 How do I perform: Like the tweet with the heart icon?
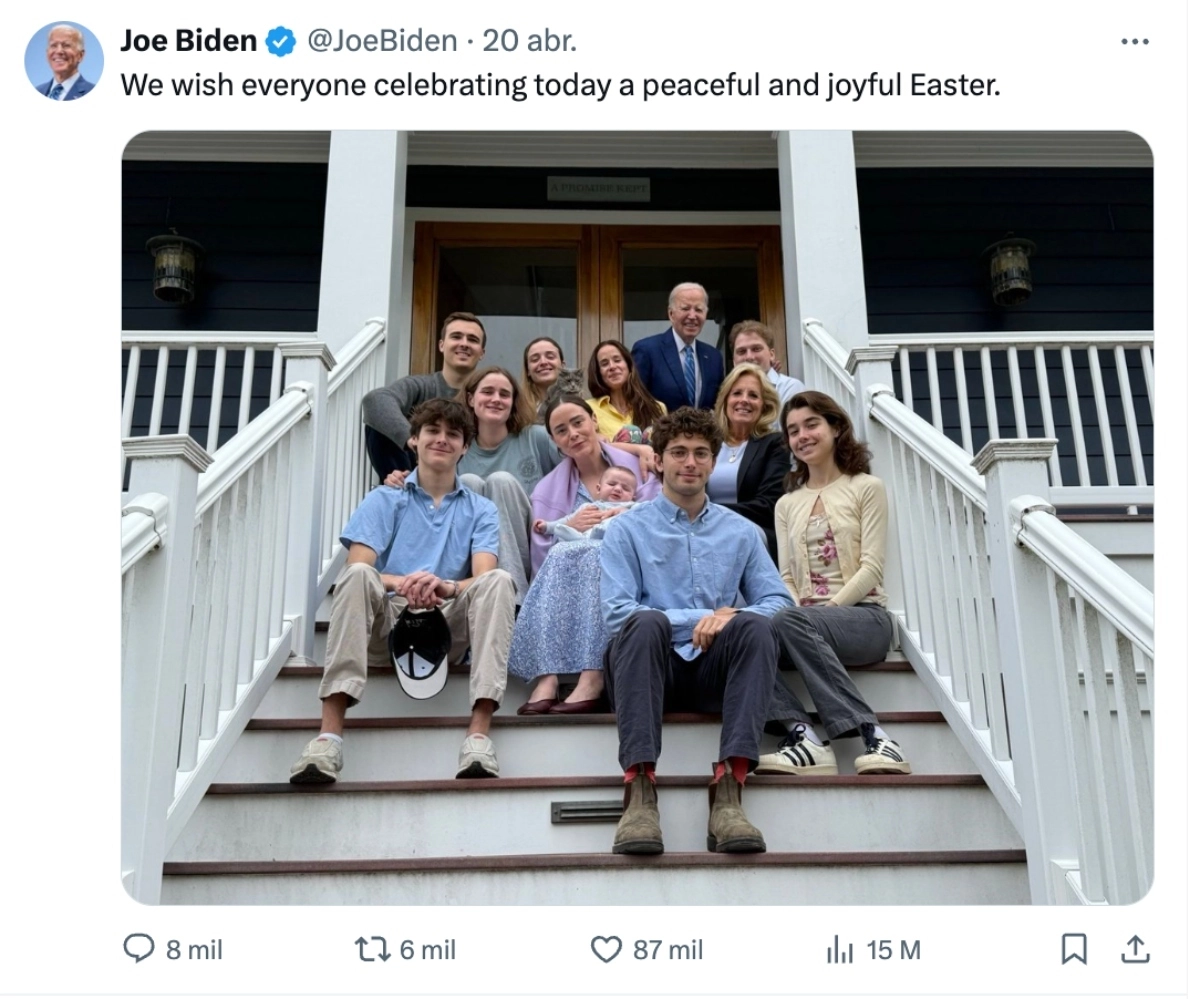point(606,949)
